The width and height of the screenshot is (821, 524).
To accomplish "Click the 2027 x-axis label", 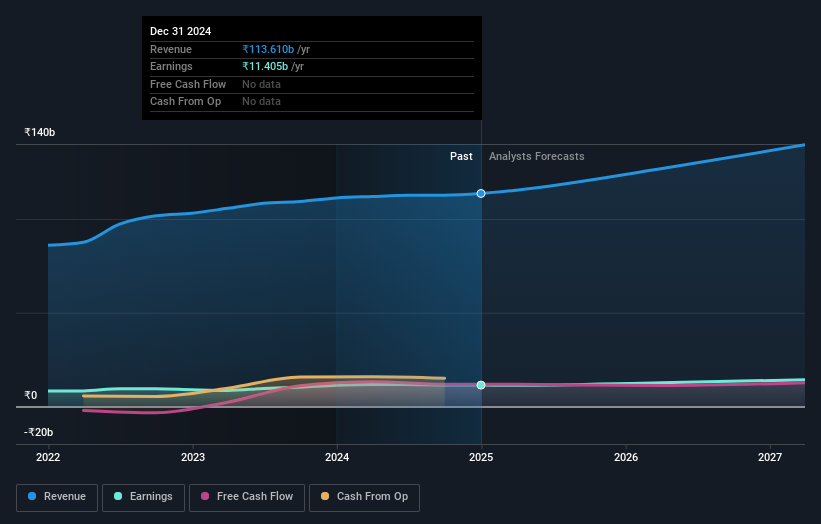I will point(770,458).
